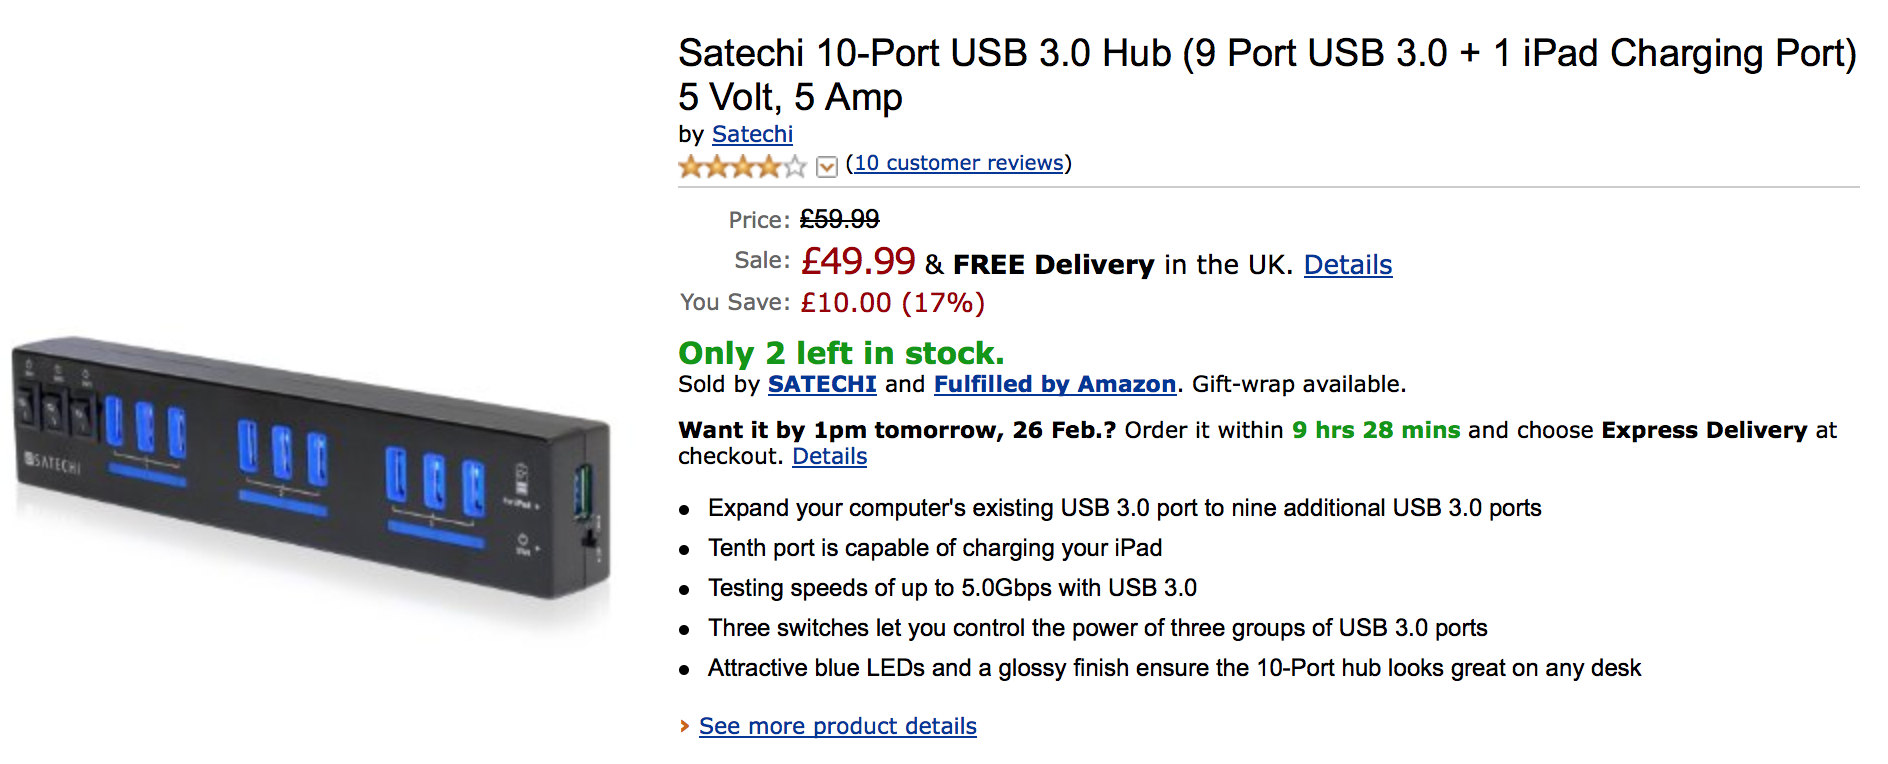Click the bullet about charging your iPad
This screenshot has height=764, width=1888.
click(x=934, y=548)
